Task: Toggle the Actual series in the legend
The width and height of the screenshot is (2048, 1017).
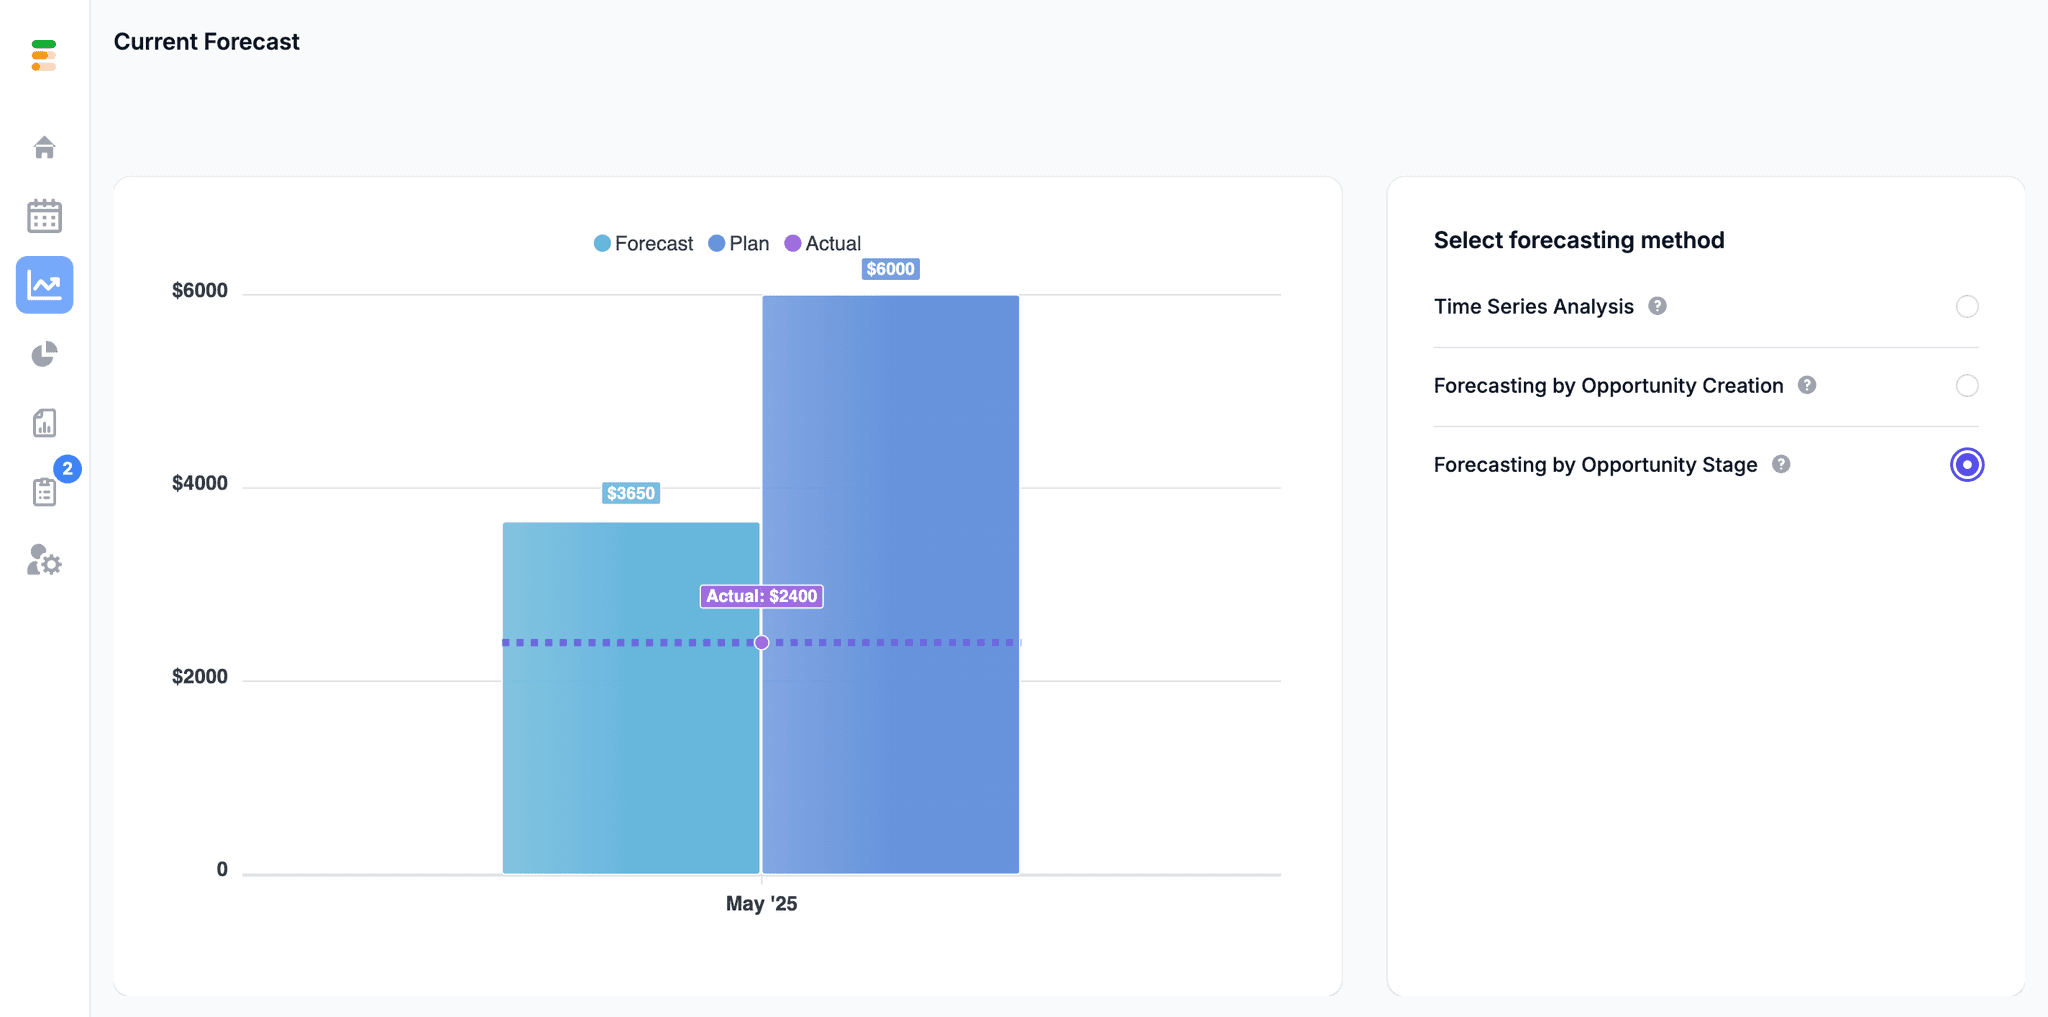Action: pos(824,243)
